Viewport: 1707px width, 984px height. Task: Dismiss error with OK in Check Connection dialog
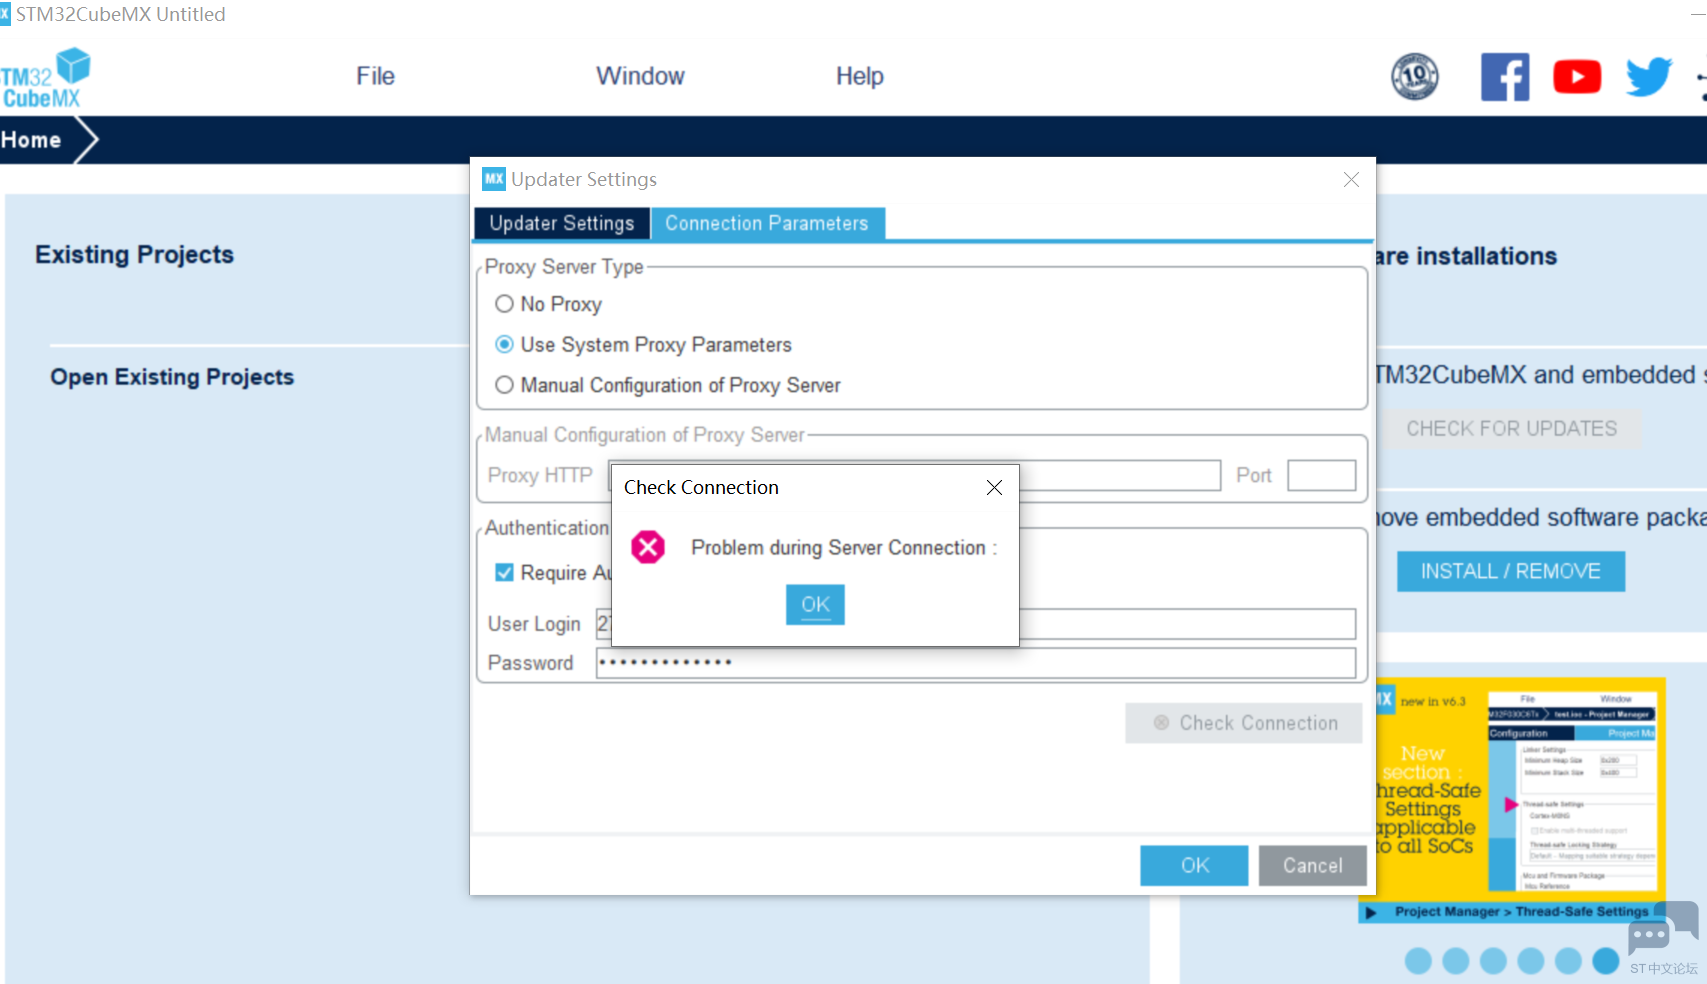pyautogui.click(x=815, y=604)
